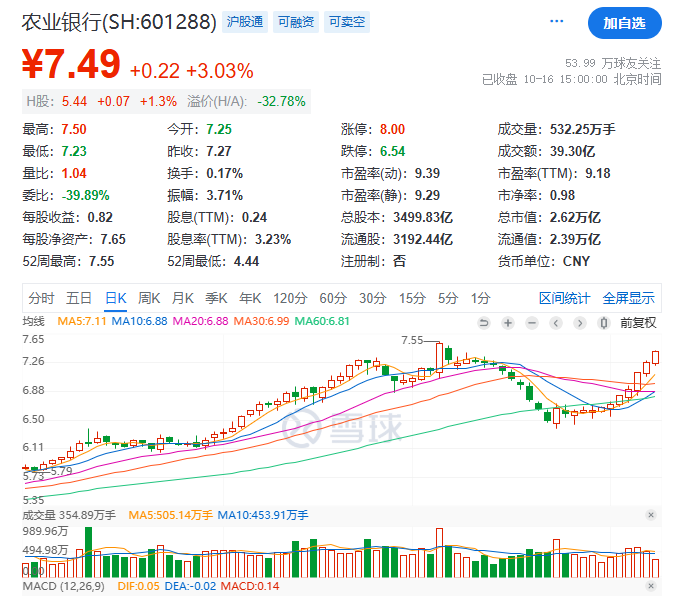Click the volume MA5:505.14万手 label
Viewport: 674px width, 596px height.
point(170,515)
